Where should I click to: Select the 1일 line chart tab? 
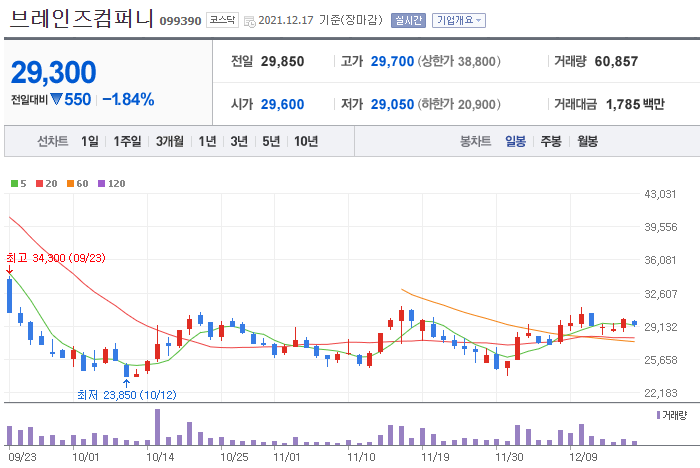[90, 142]
